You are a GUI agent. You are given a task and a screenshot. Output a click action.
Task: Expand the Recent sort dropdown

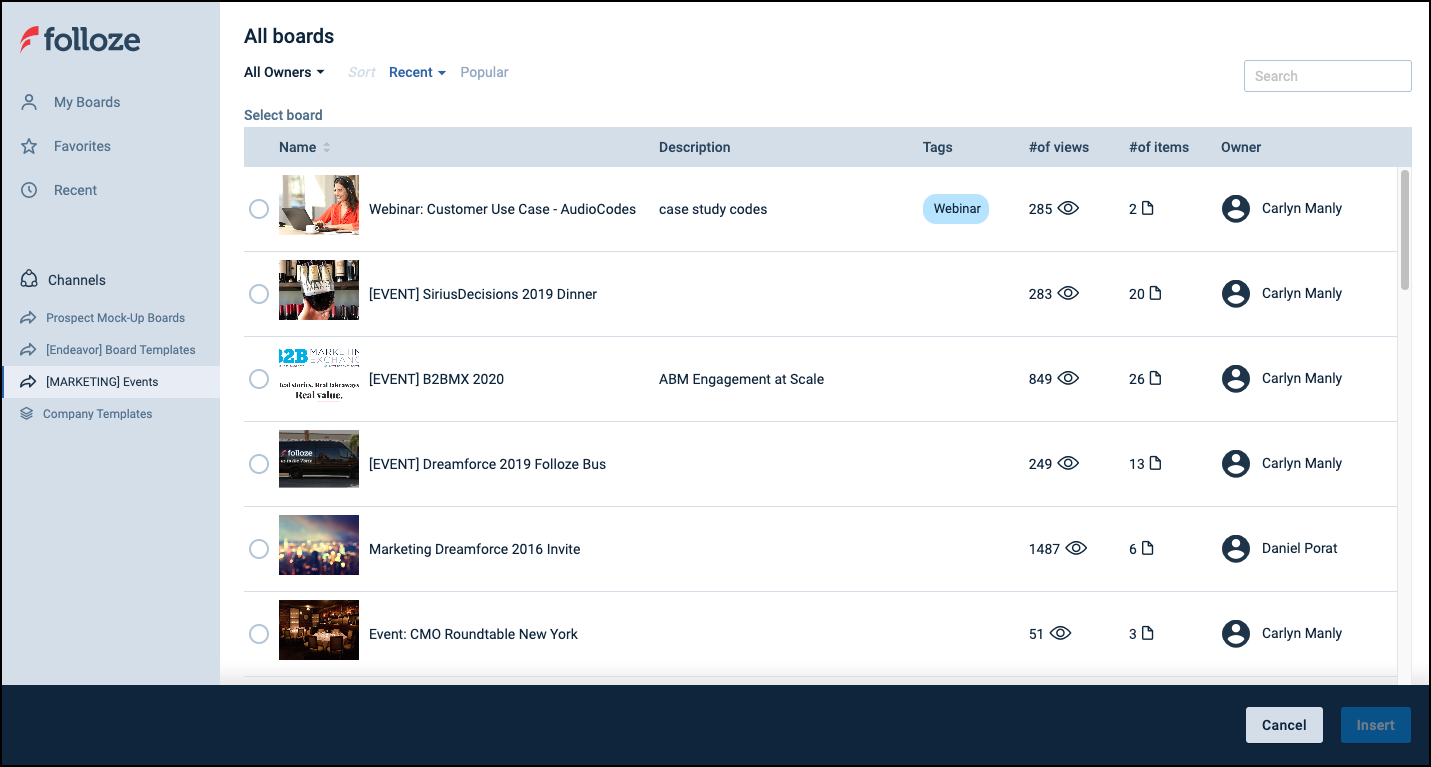tap(417, 72)
